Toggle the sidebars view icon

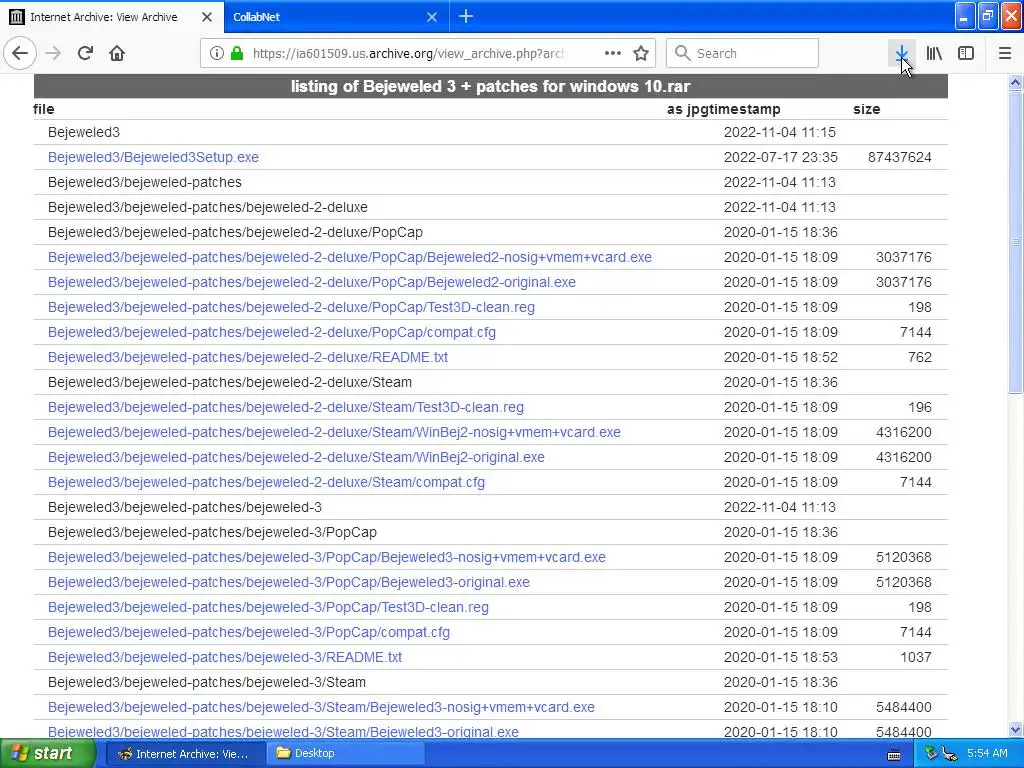coord(966,53)
